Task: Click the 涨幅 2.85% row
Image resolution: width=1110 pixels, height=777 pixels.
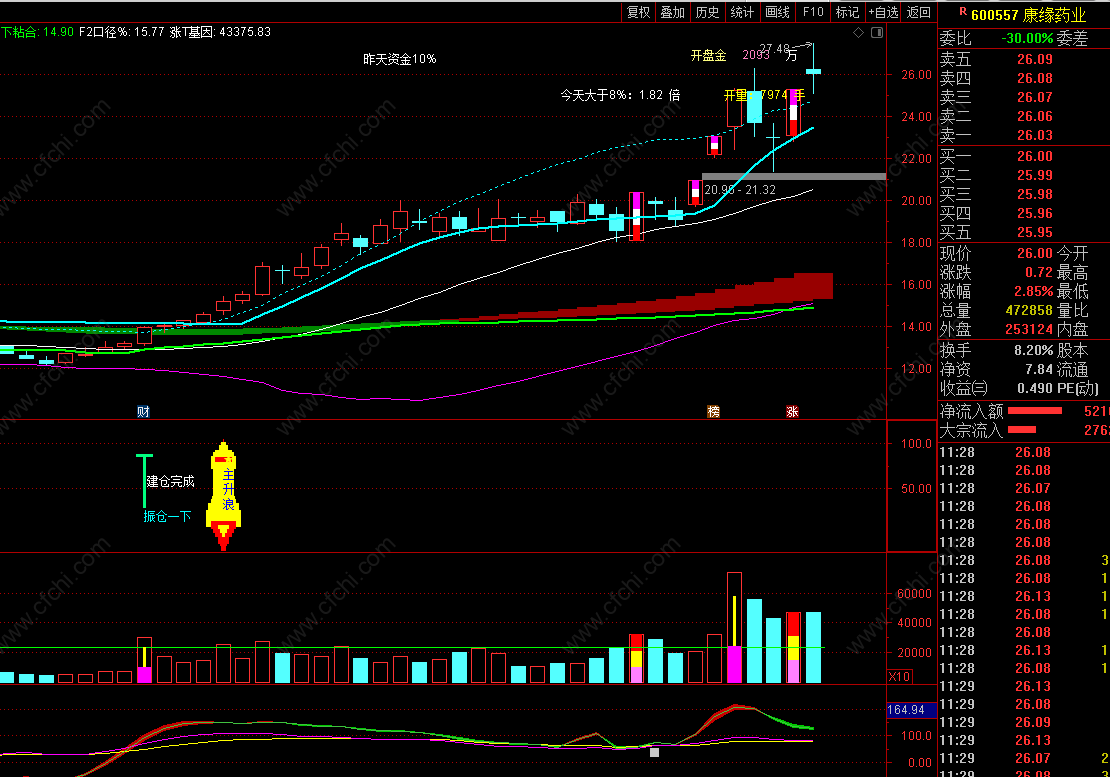Action: point(996,292)
